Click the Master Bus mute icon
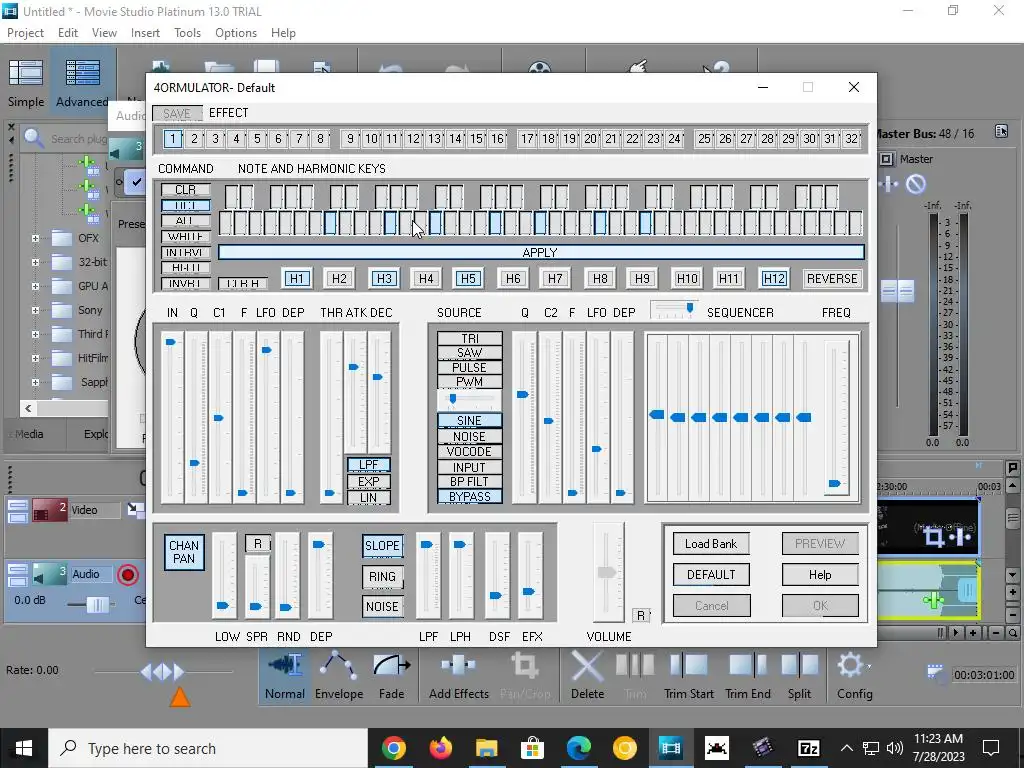The height and width of the screenshot is (768, 1024). click(916, 185)
